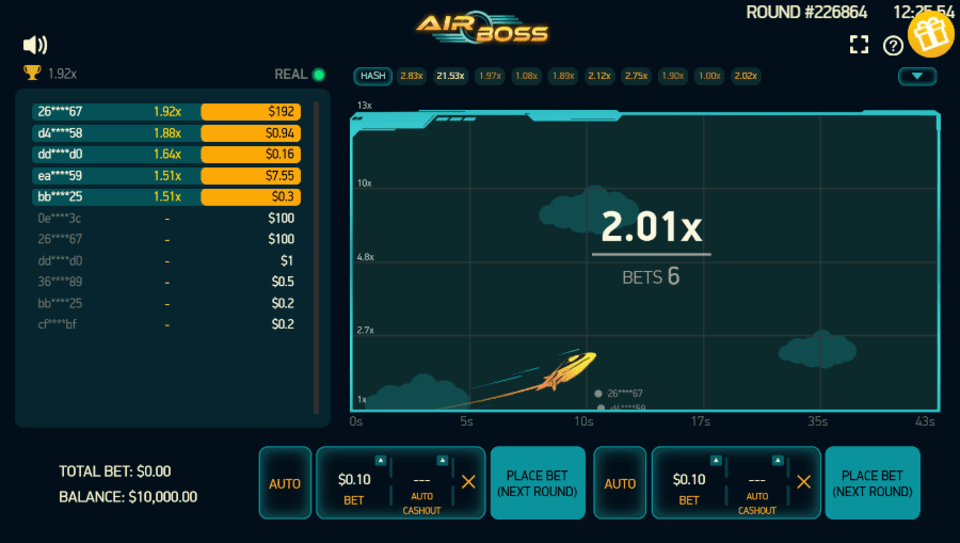960x543 pixels.
Task: Open the gift bonus icon
Action: 931,34
